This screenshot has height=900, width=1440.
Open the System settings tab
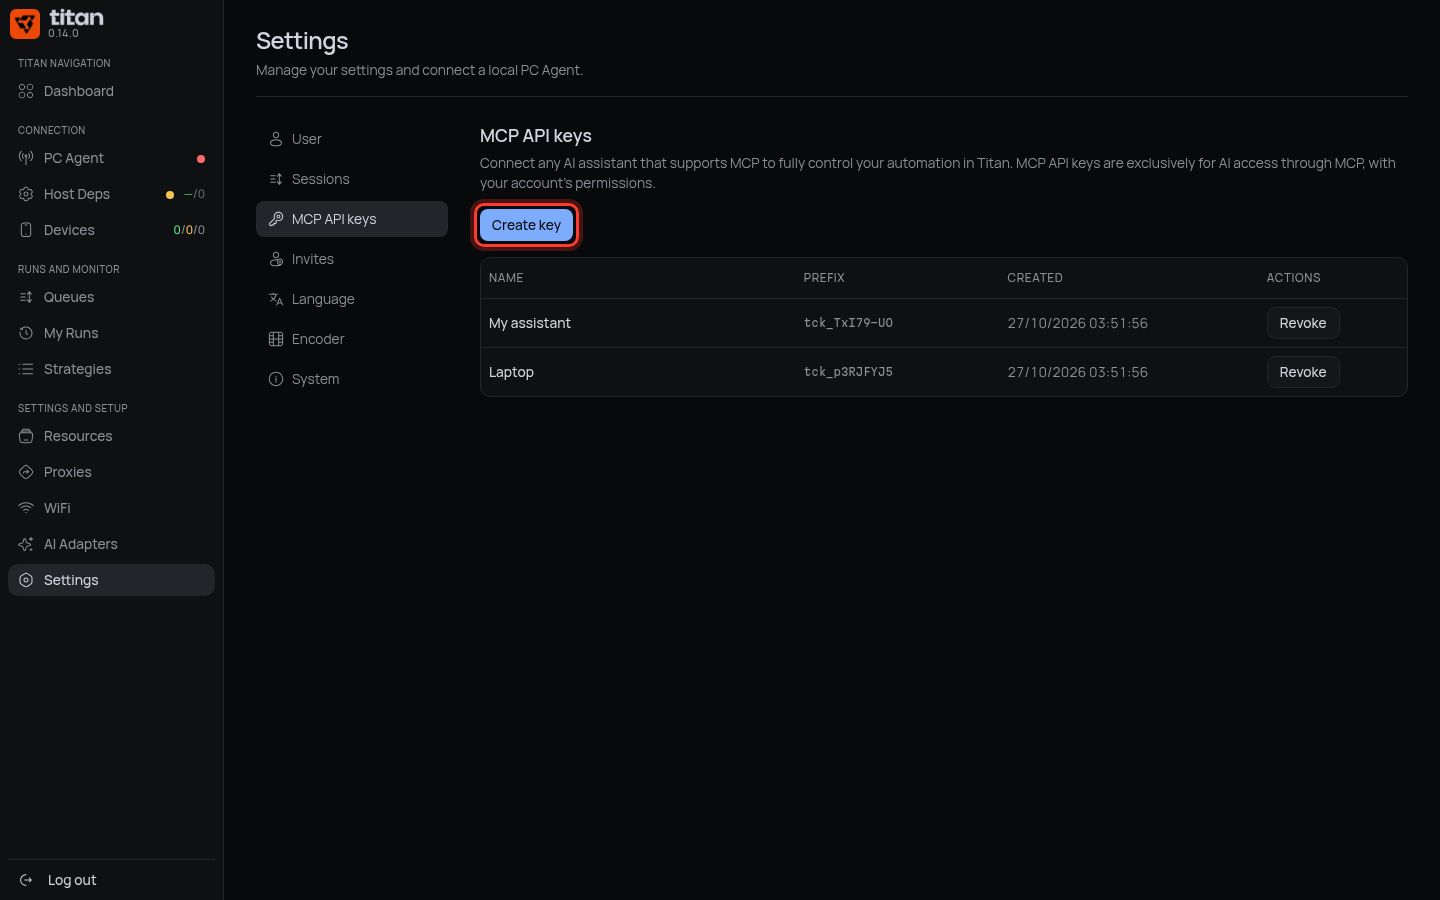click(x=352, y=379)
